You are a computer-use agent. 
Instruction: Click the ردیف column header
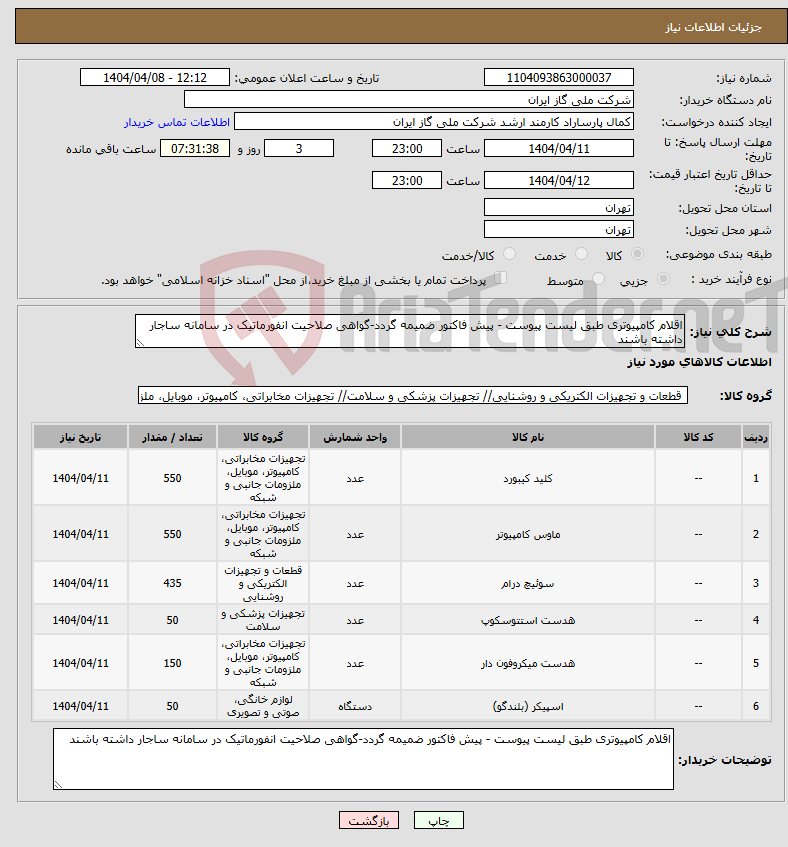(756, 437)
